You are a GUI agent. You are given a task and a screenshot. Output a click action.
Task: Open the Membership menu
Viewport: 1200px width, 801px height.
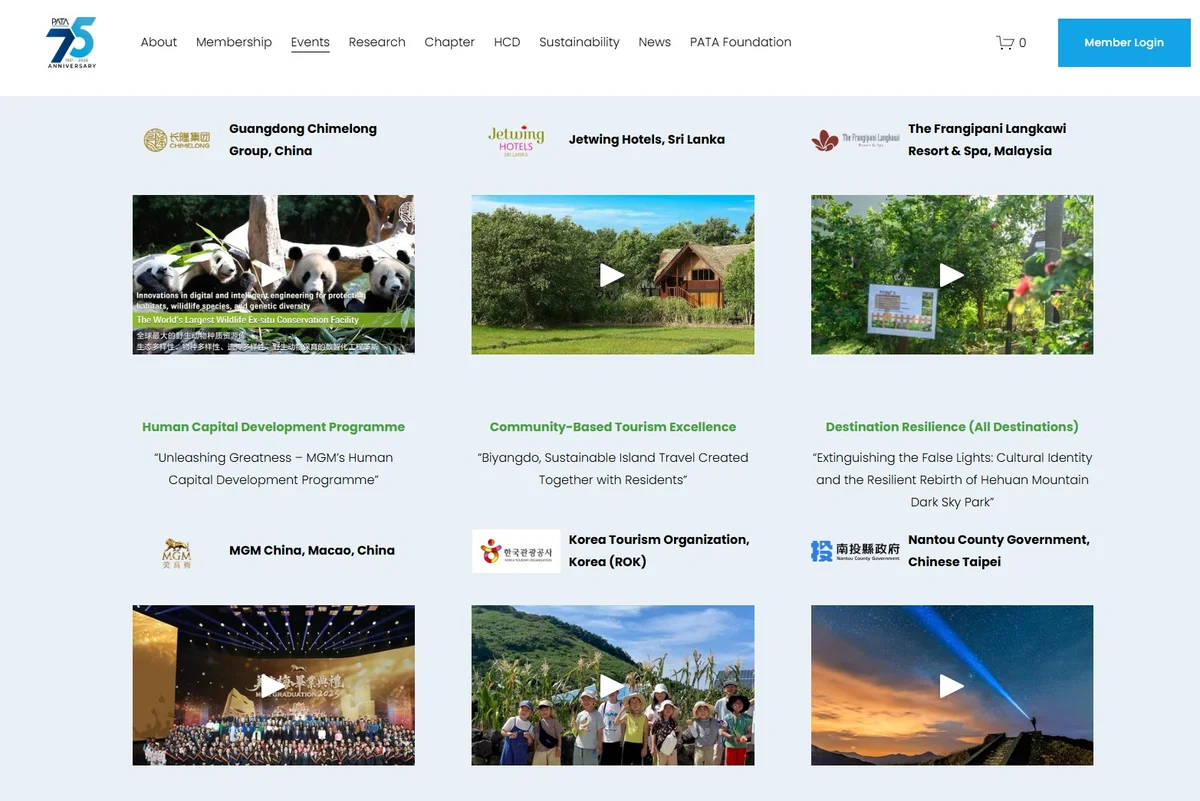(234, 42)
